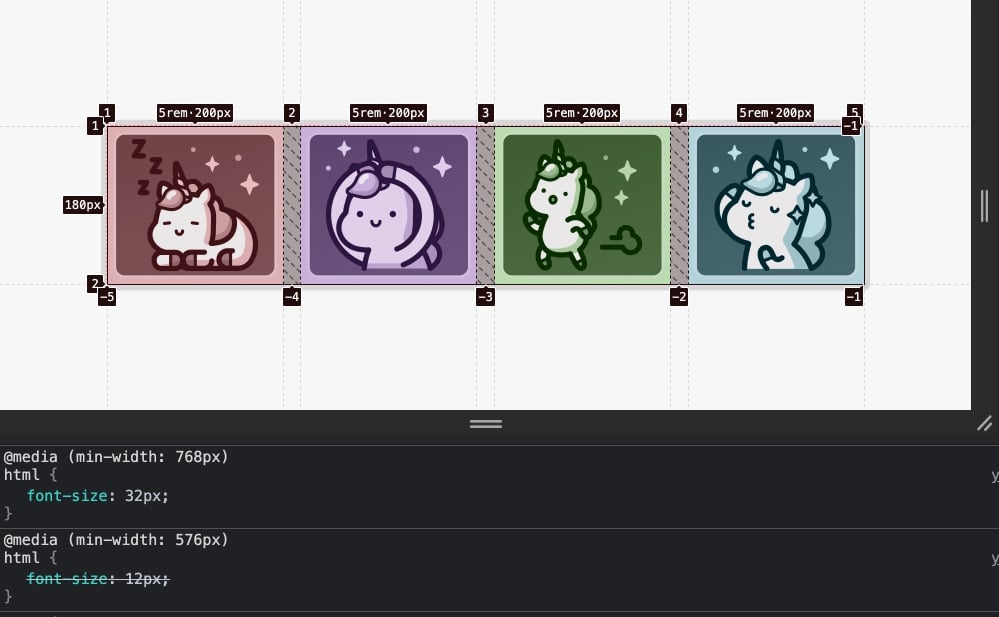Click the purple rolling unicorn tile

tap(389, 205)
